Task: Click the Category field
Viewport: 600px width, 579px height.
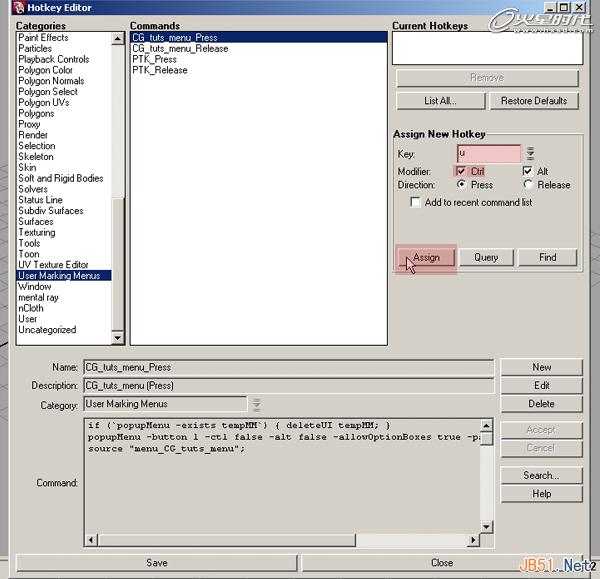Action: (x=165, y=404)
